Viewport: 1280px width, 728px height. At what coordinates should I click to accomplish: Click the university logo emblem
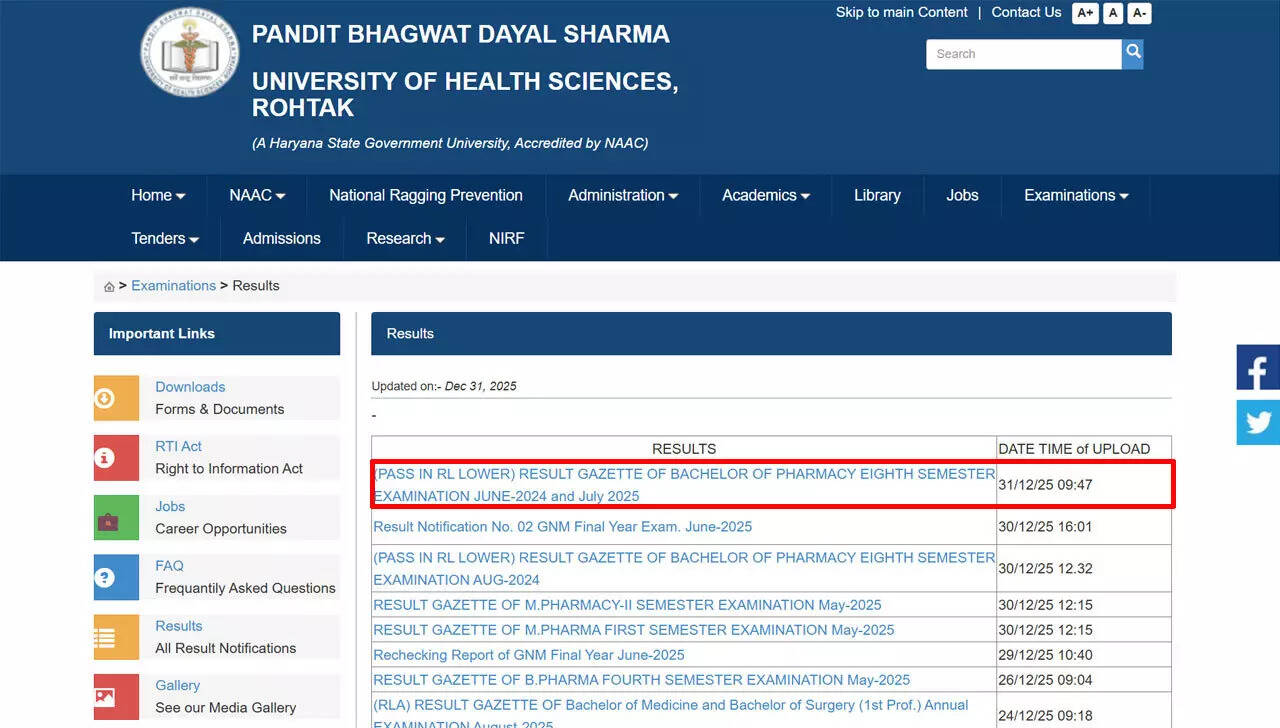(189, 53)
